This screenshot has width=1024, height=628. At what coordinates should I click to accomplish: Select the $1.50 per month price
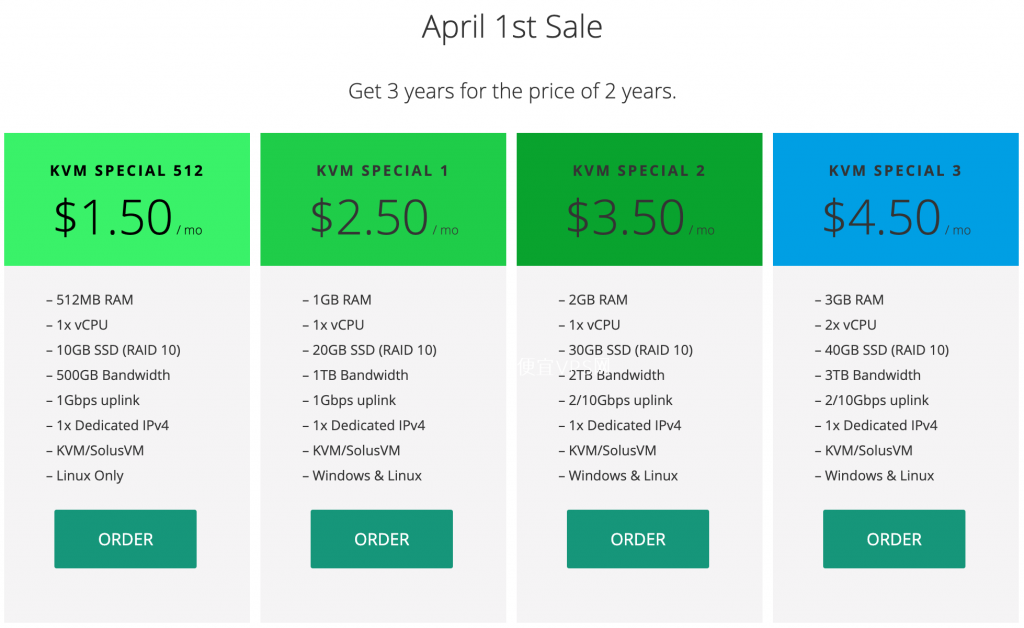(127, 217)
